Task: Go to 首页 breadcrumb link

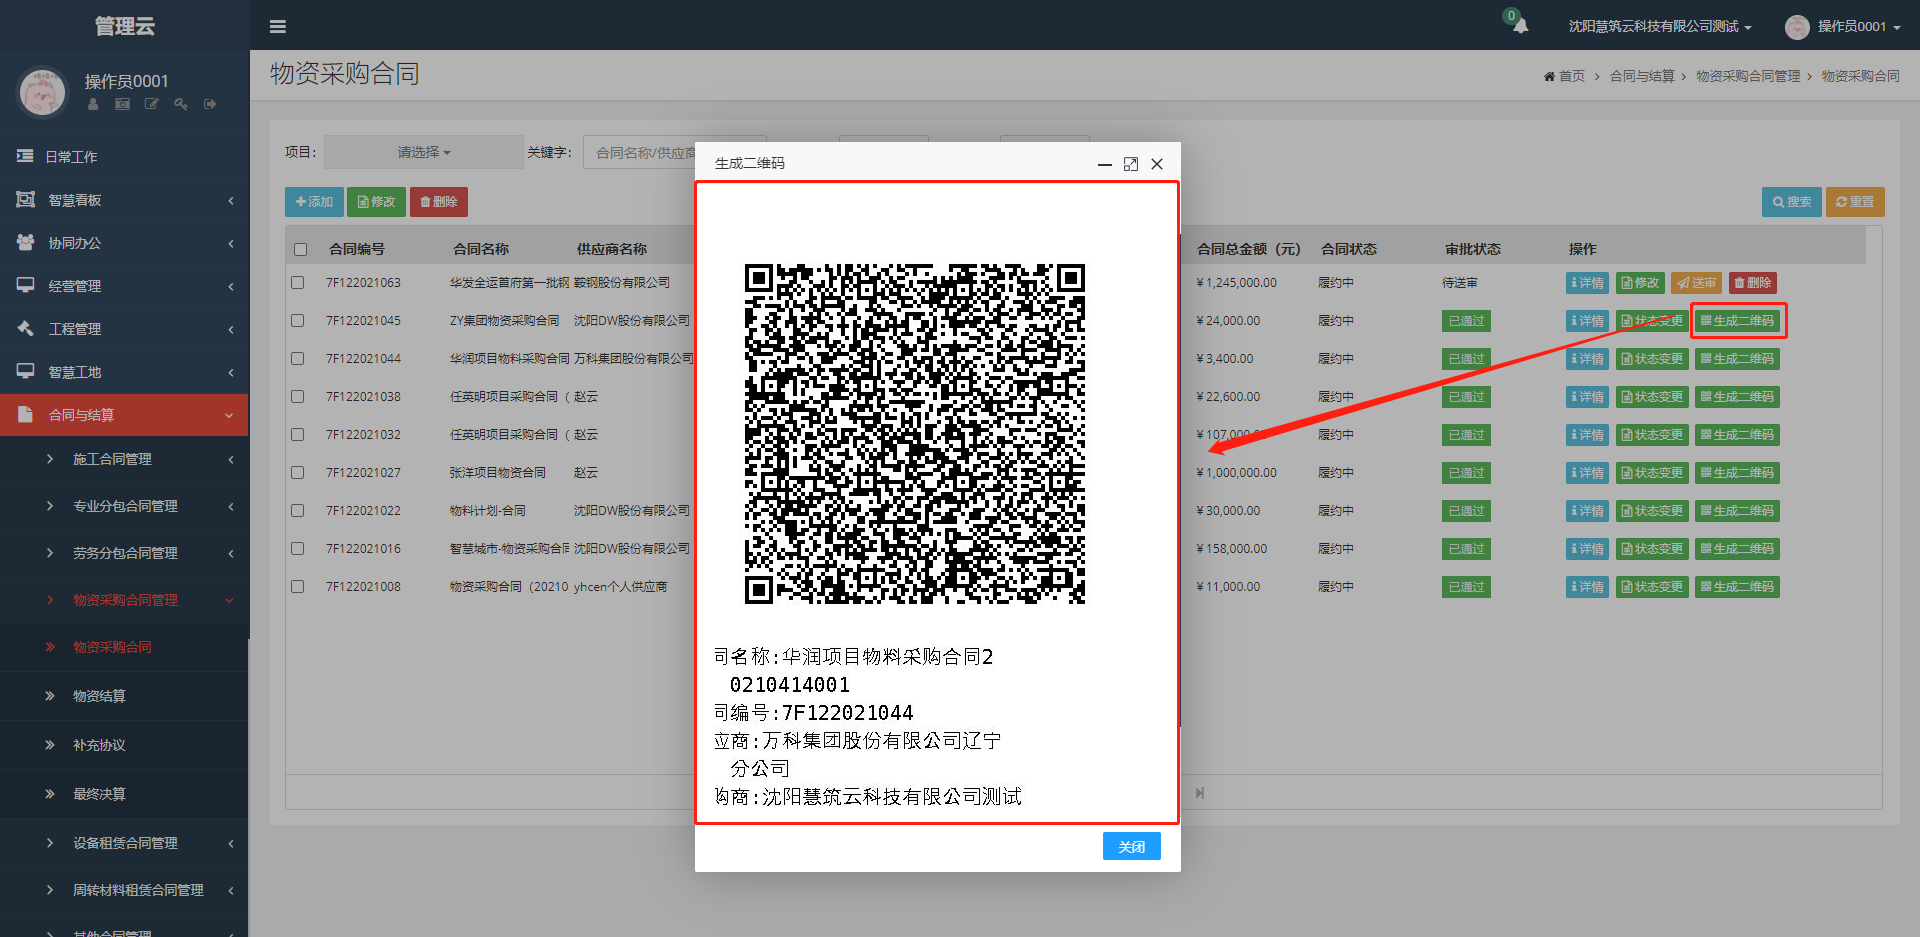Action: click(1564, 76)
